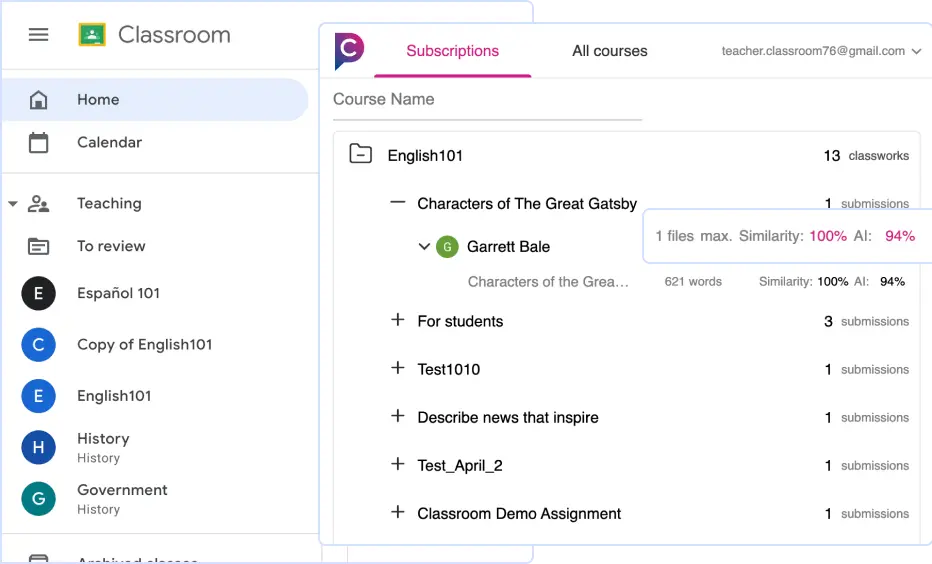The width and height of the screenshot is (932, 564).
Task: Click the Calendar icon in sidebar
Action: pyautogui.click(x=39, y=143)
